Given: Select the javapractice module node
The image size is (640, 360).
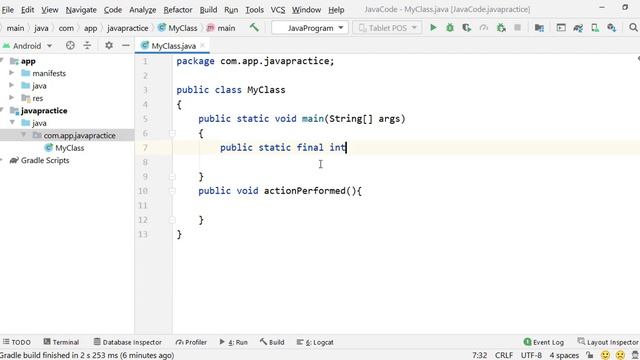Looking at the screenshot, I should 44,110.
